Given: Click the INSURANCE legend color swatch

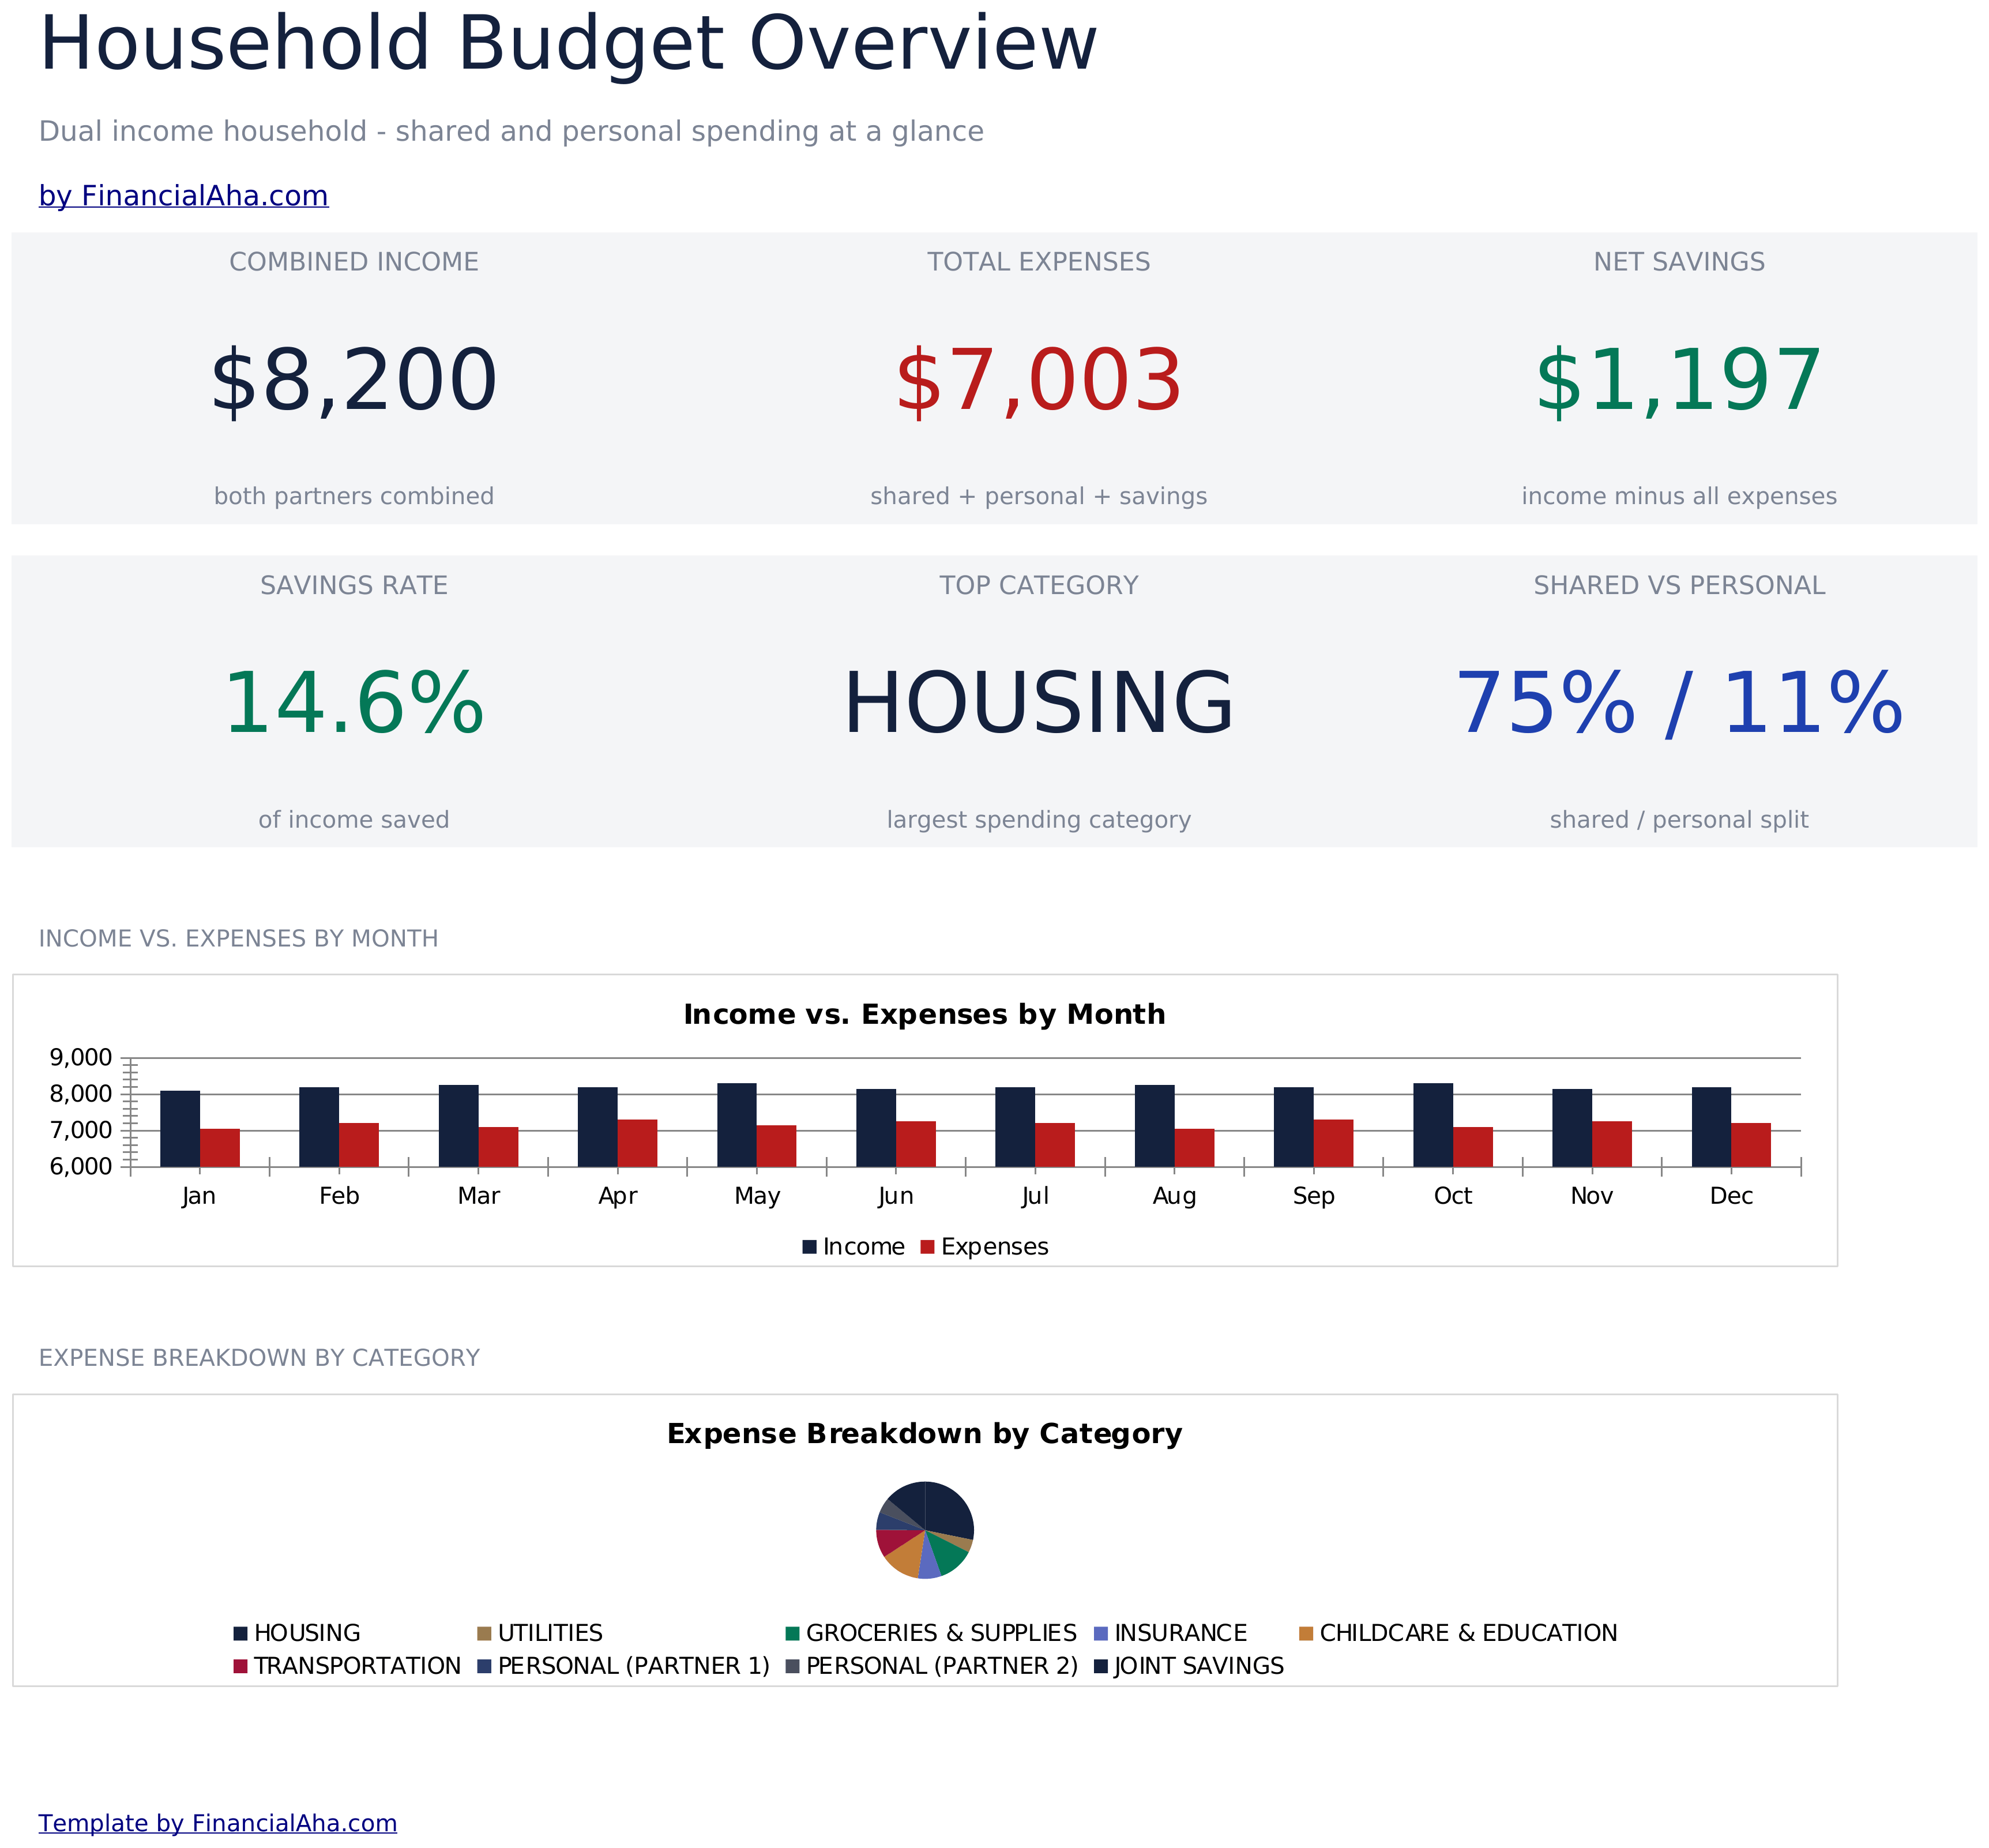Looking at the screenshot, I should pyautogui.click(x=1101, y=1633).
